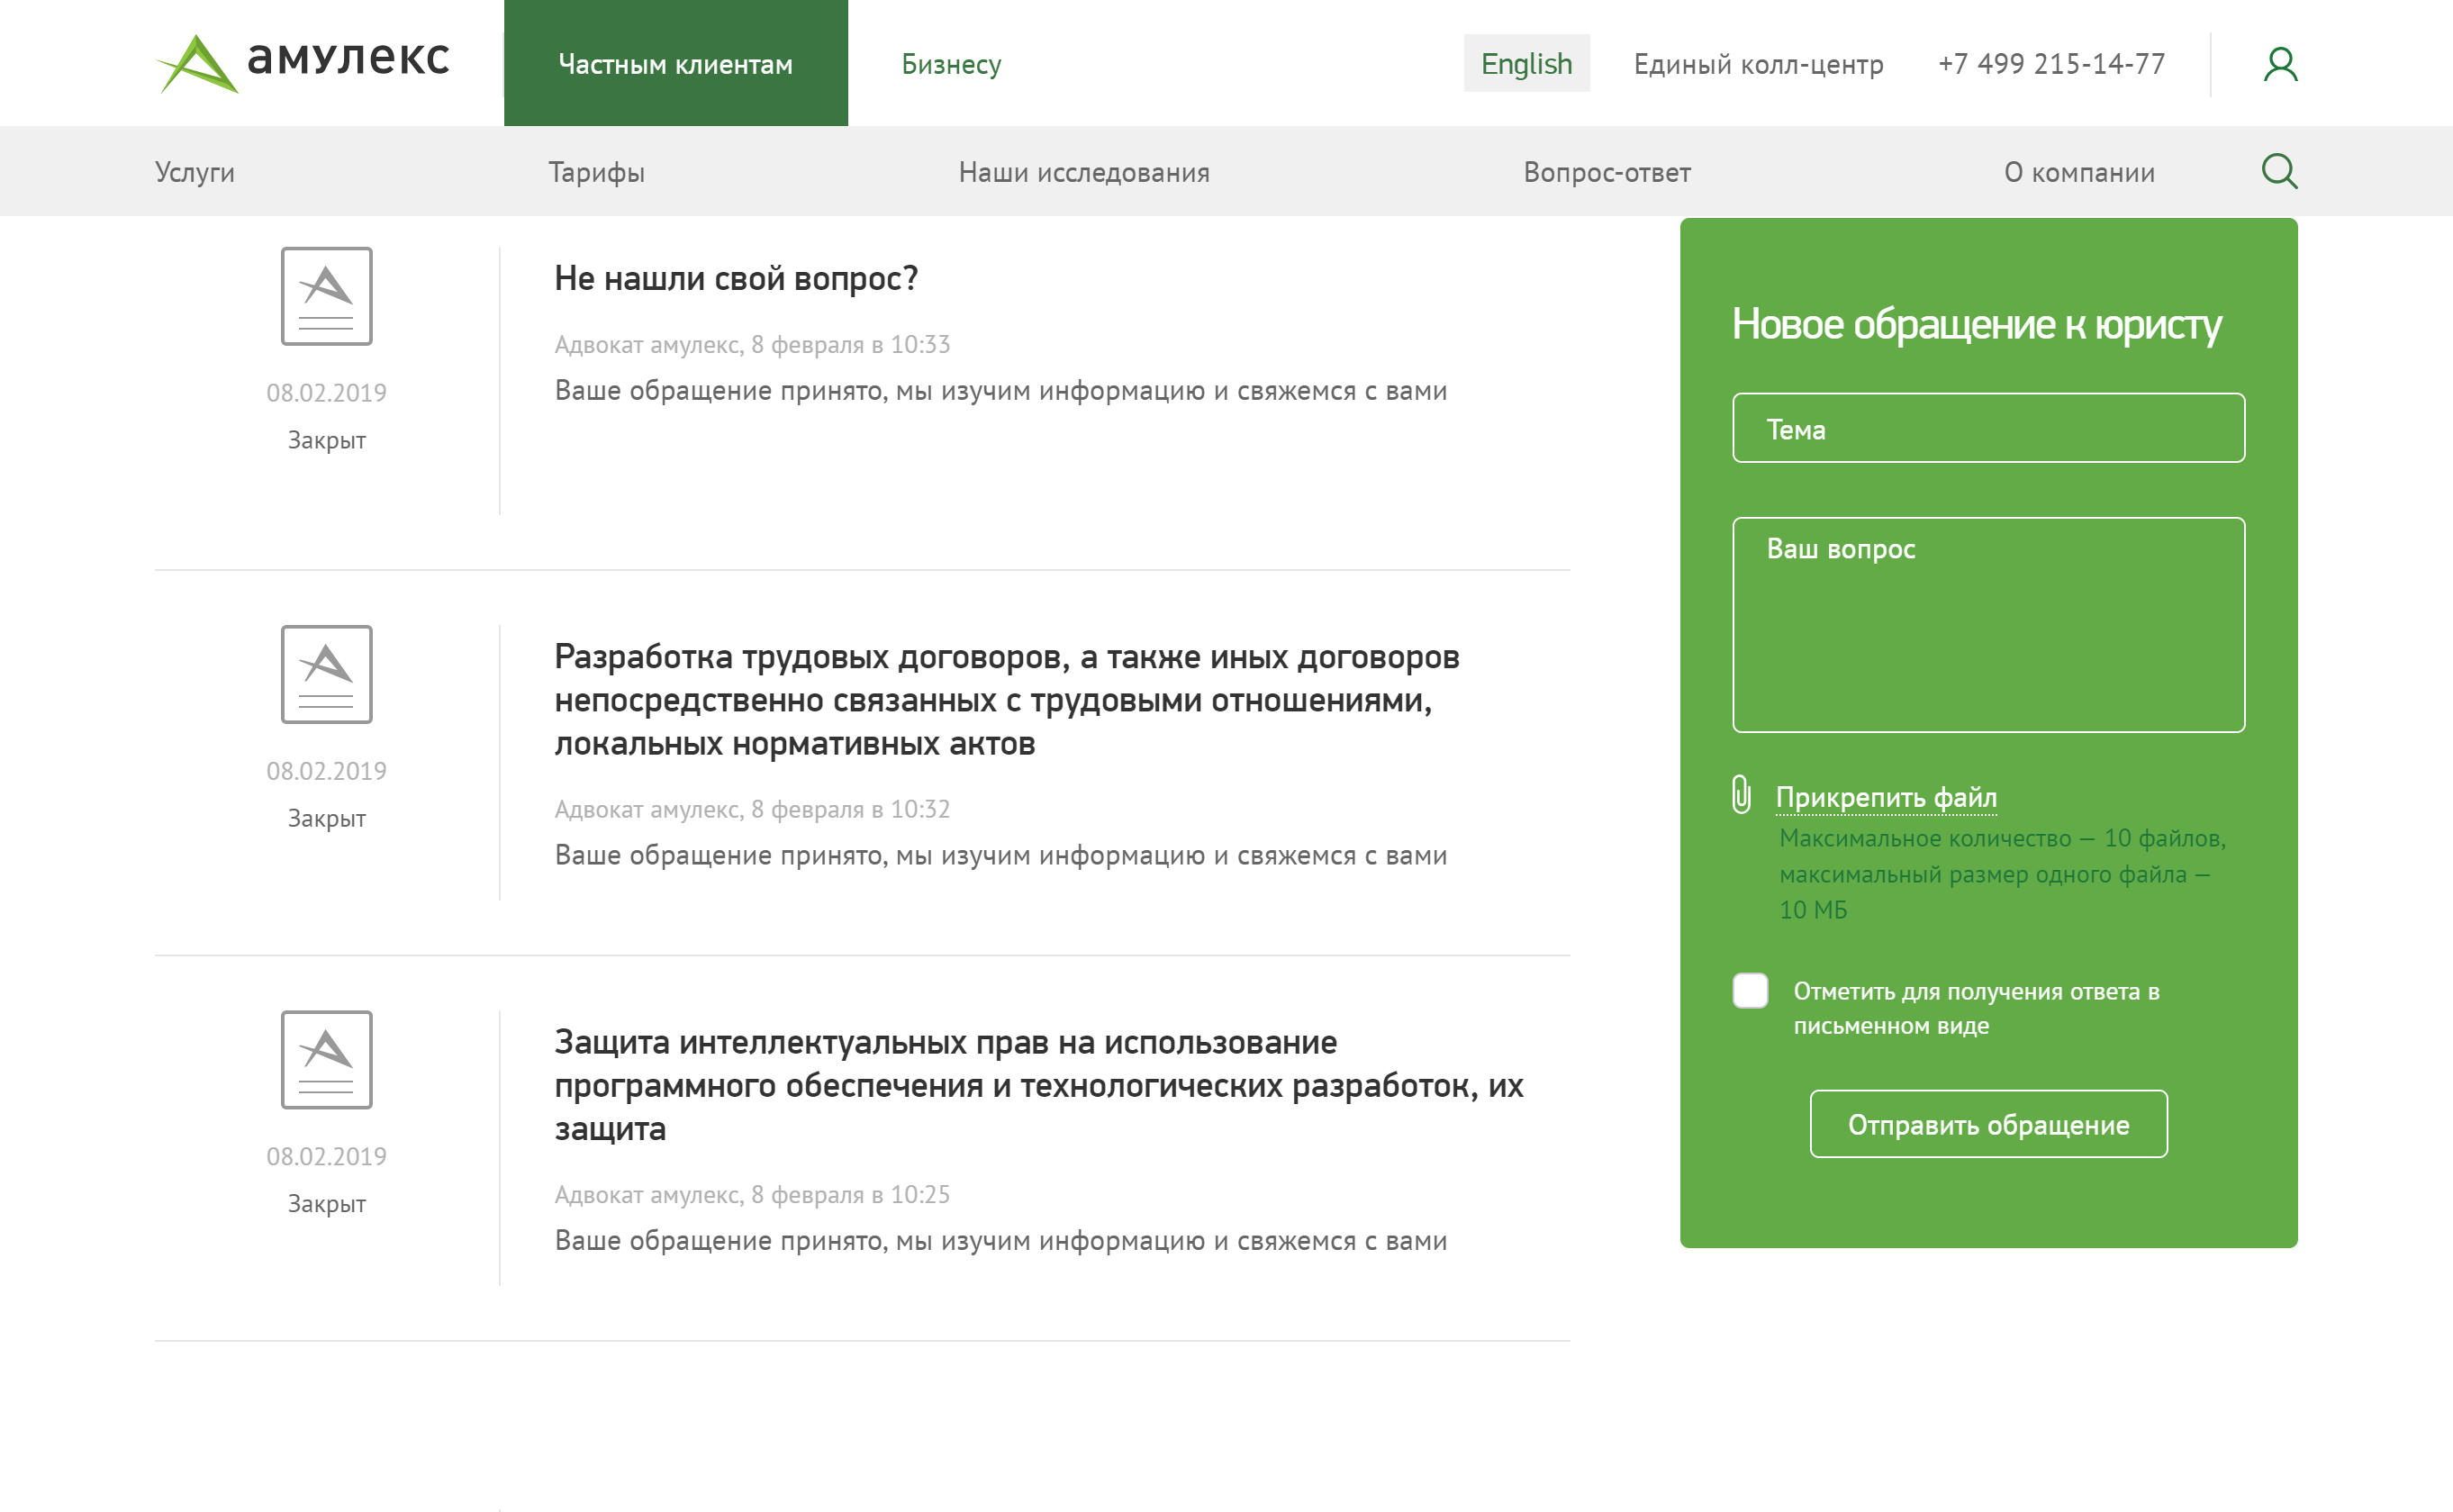Open 'Защита интеллектуальных прав' request title
2453x1512 pixels.
coord(1039,1085)
